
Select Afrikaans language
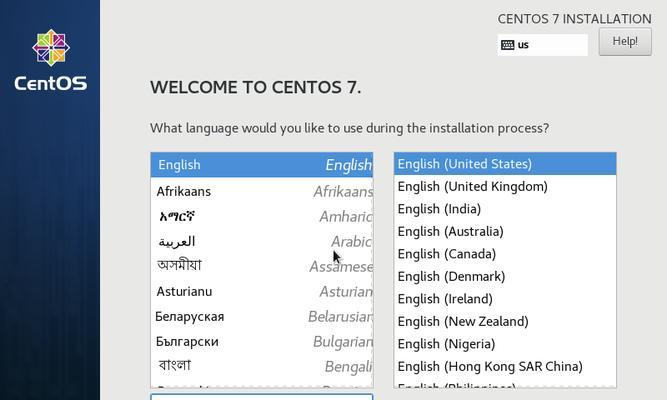click(262, 191)
